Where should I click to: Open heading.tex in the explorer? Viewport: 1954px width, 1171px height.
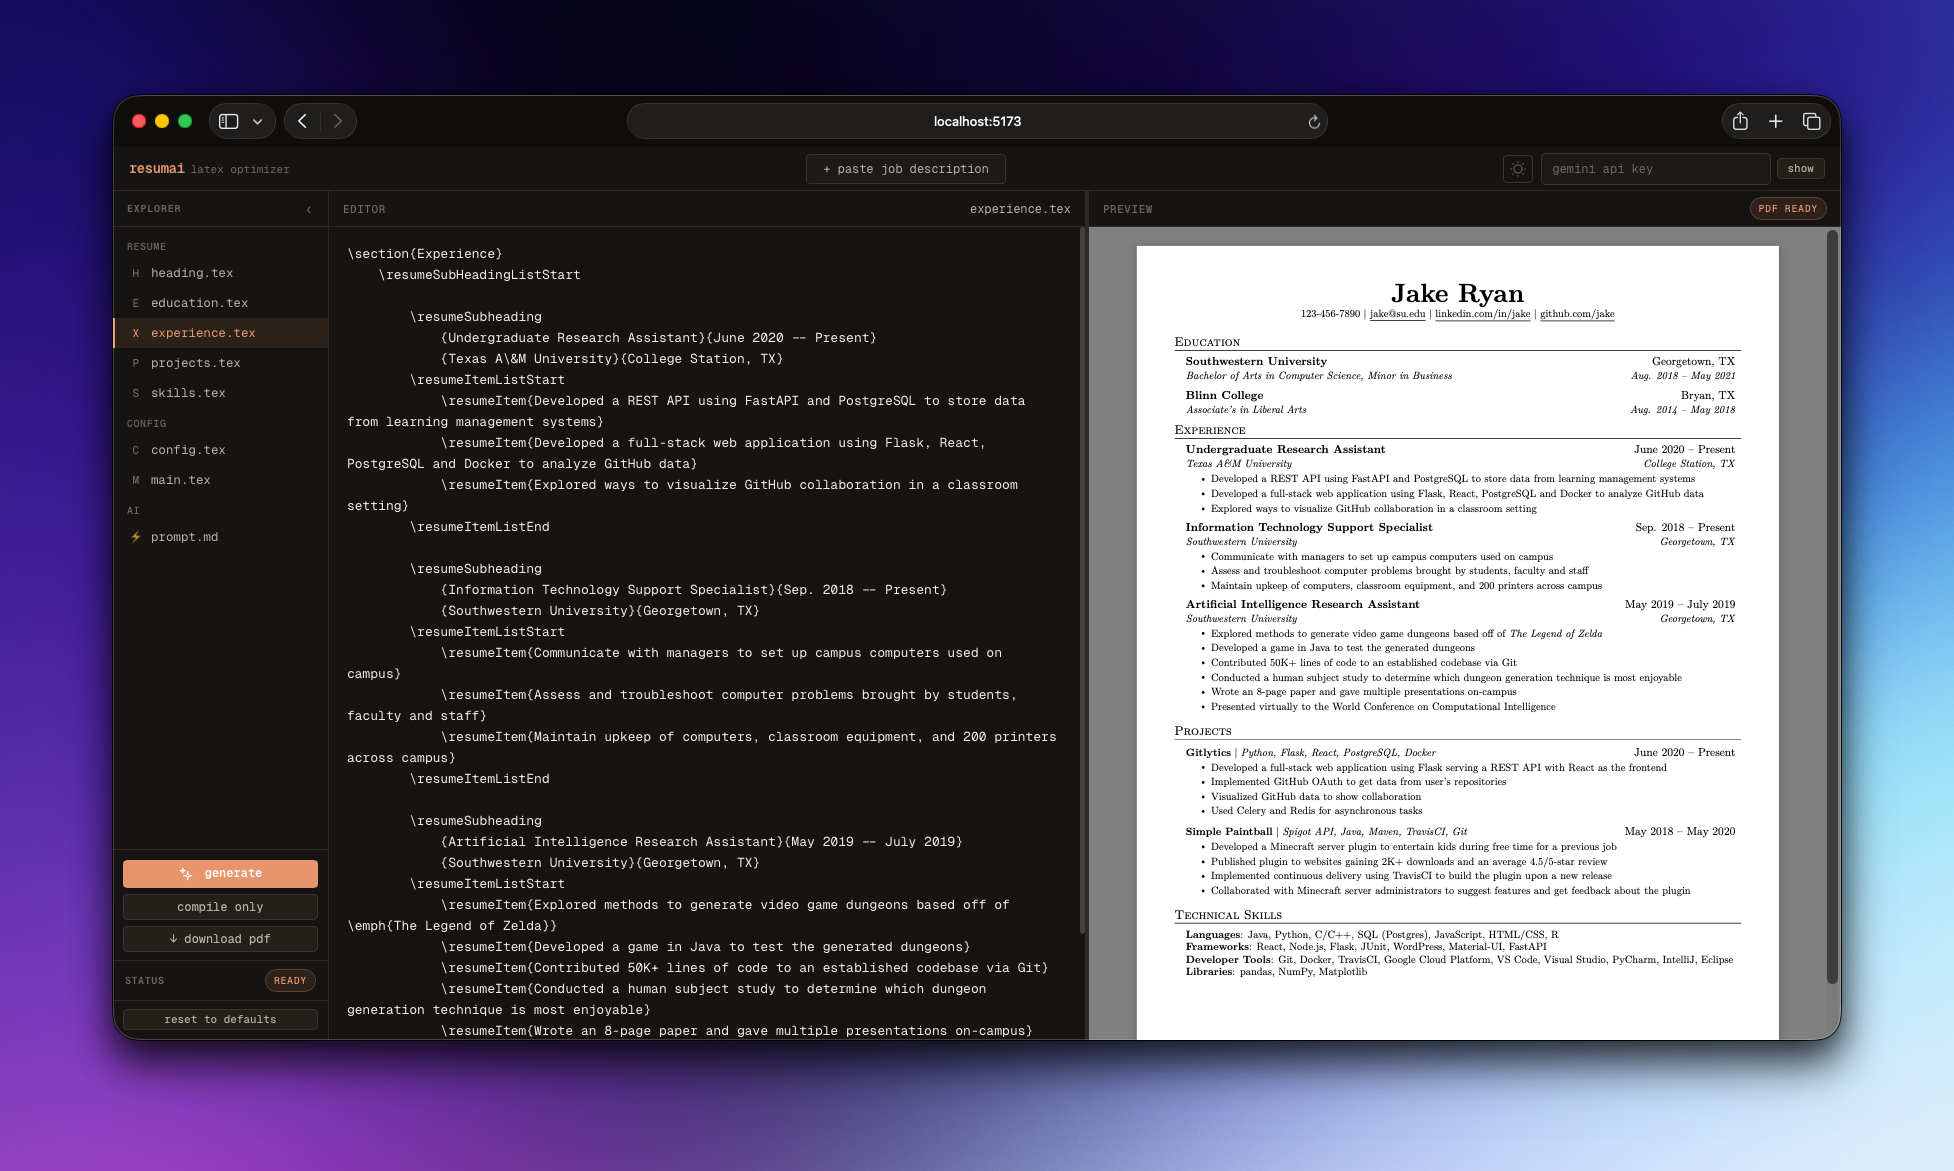coord(221,273)
